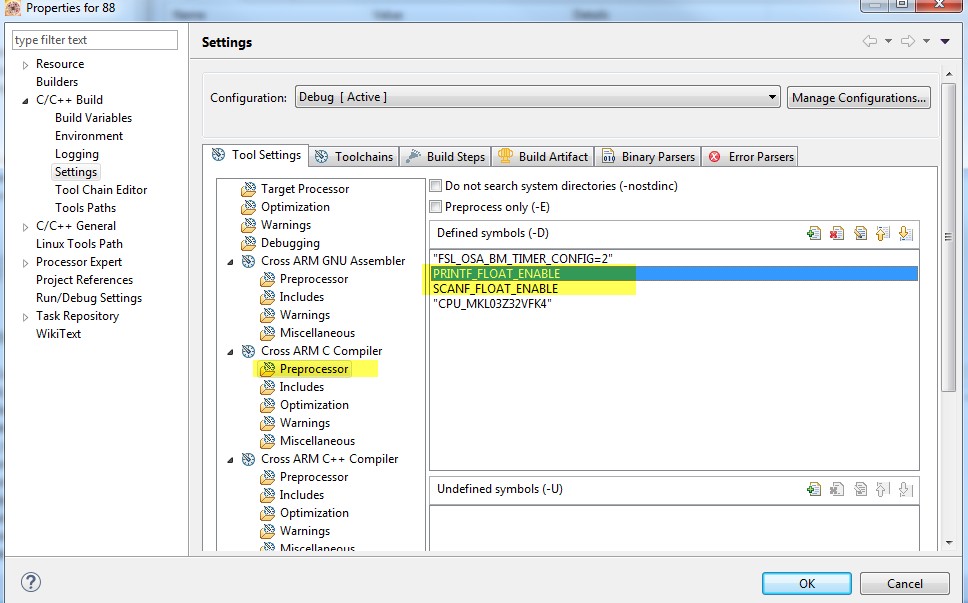Select Optimization under Cross ARM C Compiler

tap(314, 405)
